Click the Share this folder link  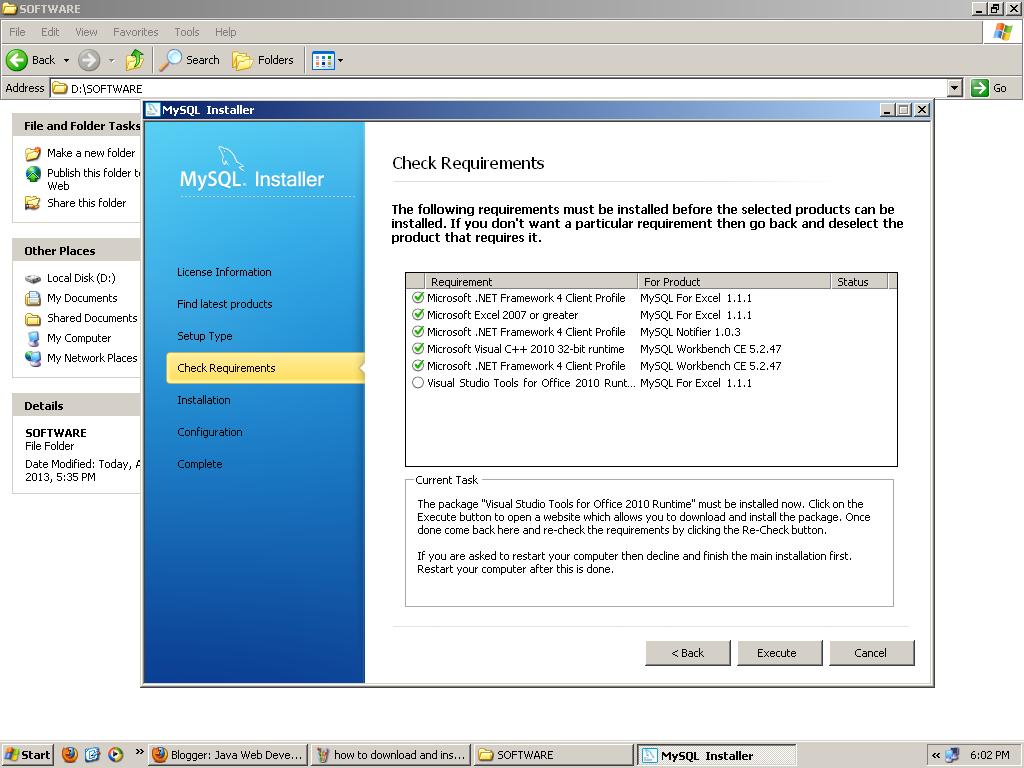(88, 203)
